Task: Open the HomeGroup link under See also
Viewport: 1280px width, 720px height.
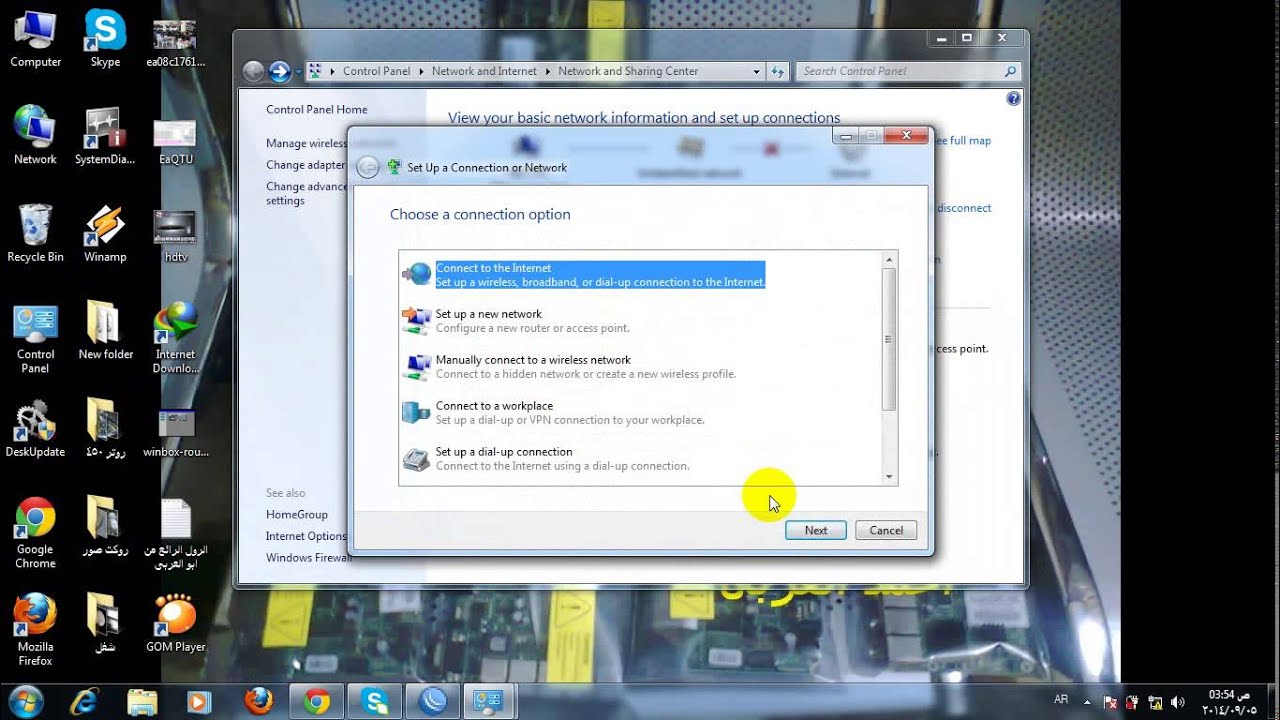Action: [297, 514]
